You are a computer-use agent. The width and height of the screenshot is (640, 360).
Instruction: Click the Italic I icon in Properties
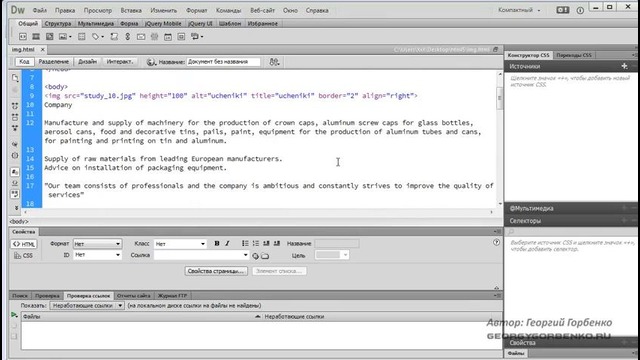point(227,243)
